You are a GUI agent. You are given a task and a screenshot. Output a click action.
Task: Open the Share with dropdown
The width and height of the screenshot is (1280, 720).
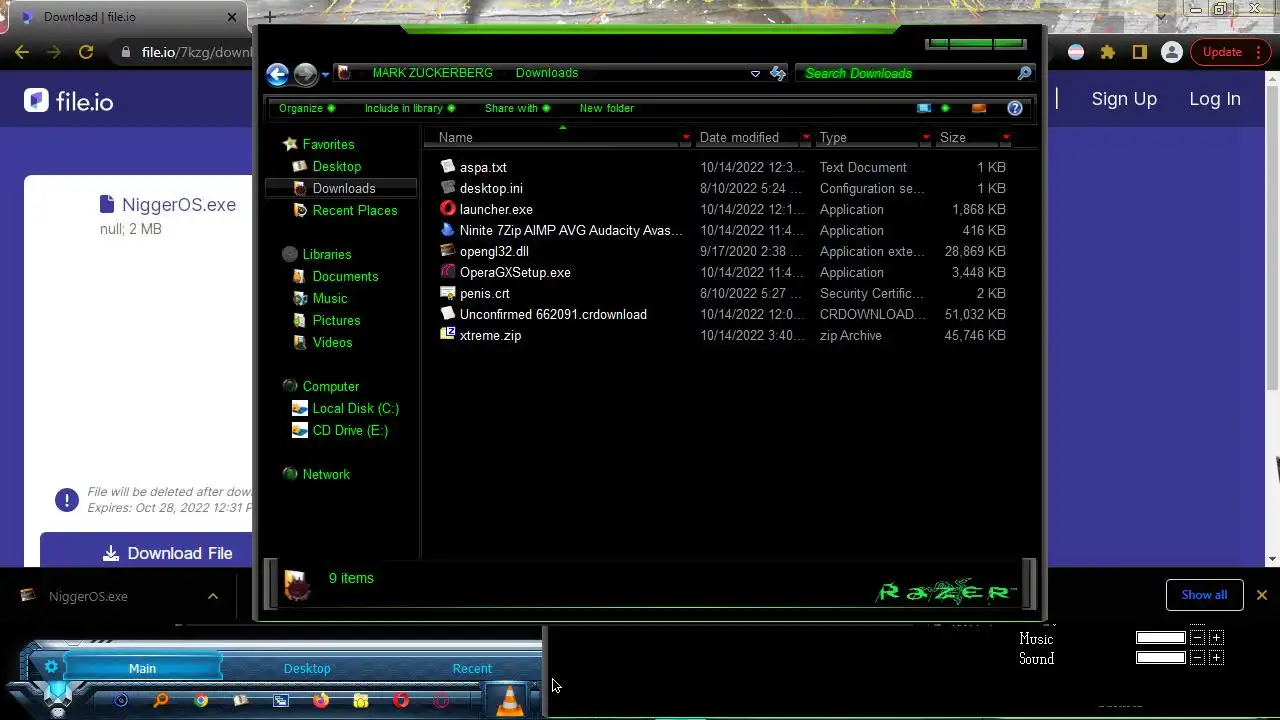[517, 108]
